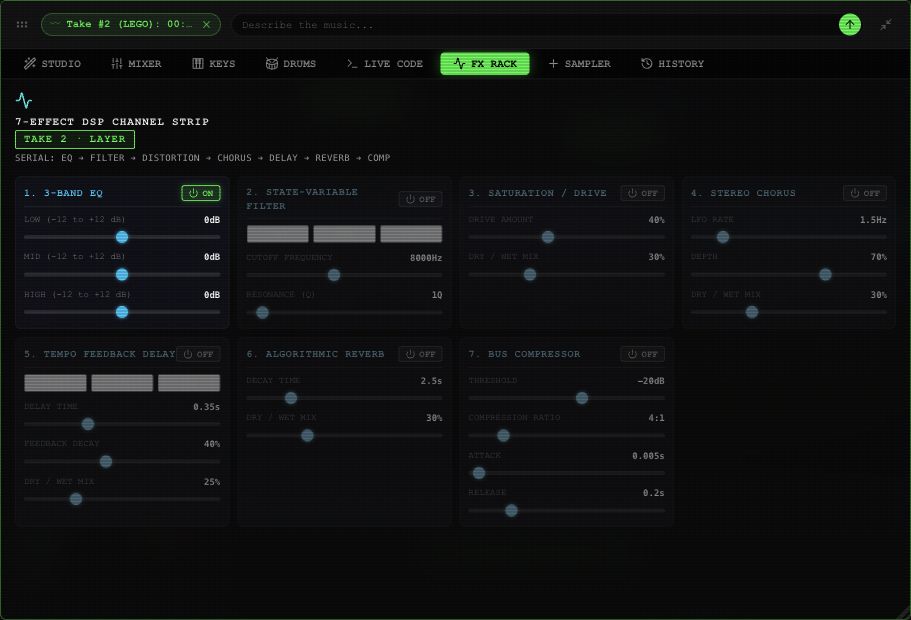Viewport: 911px width, 620px height.
Task: Click the Cutoff Frequency slider handle
Action: (x=334, y=275)
